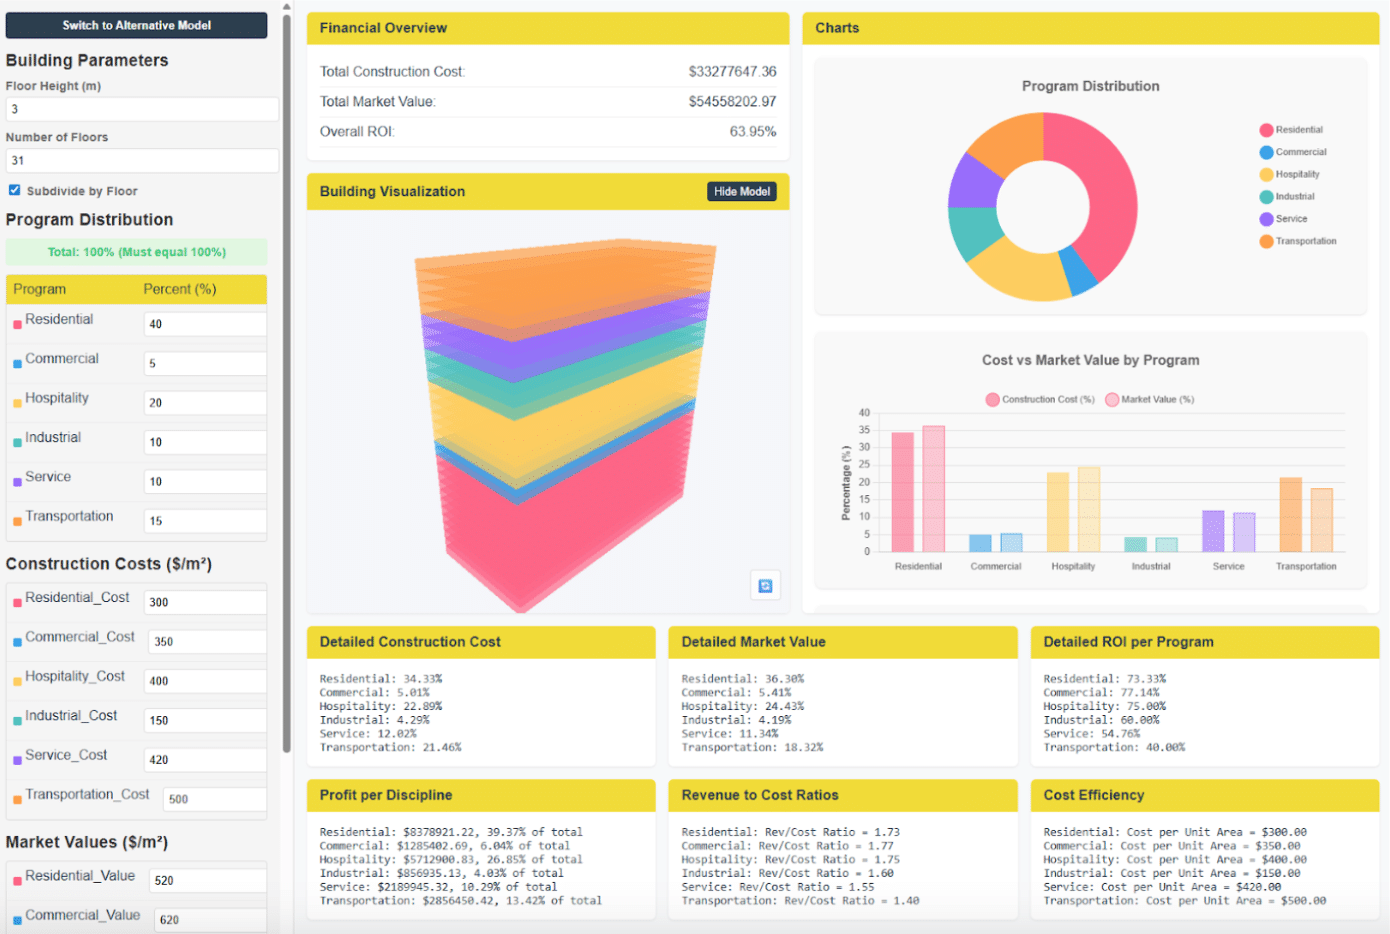The width and height of the screenshot is (1390, 934).
Task: Click the Transportation legend marker in the donut chart
Action: click(x=1266, y=241)
